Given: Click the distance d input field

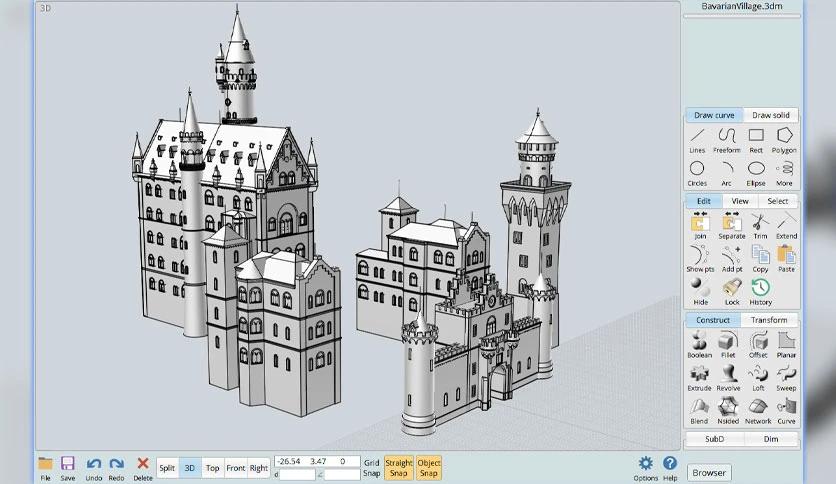Looking at the screenshot, I should point(298,474).
